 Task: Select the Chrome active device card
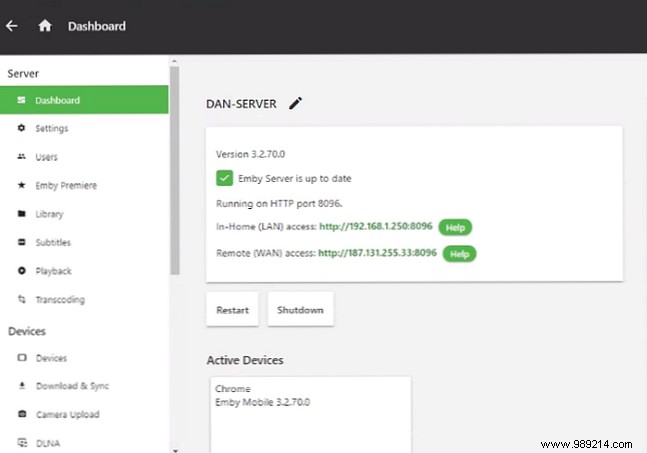coord(311,415)
